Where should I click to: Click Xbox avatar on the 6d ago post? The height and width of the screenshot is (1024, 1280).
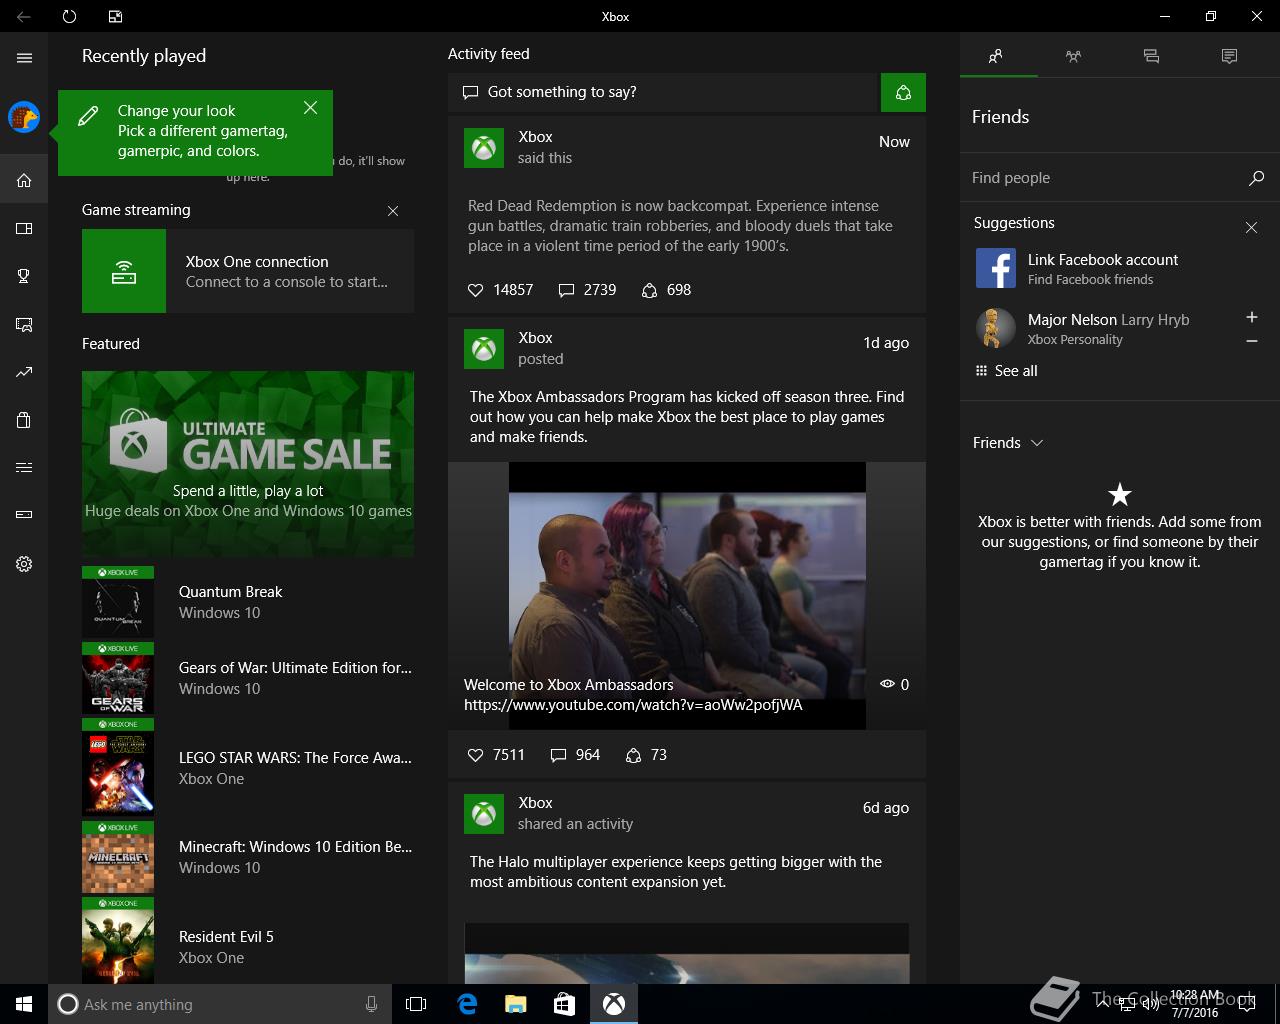coord(484,814)
